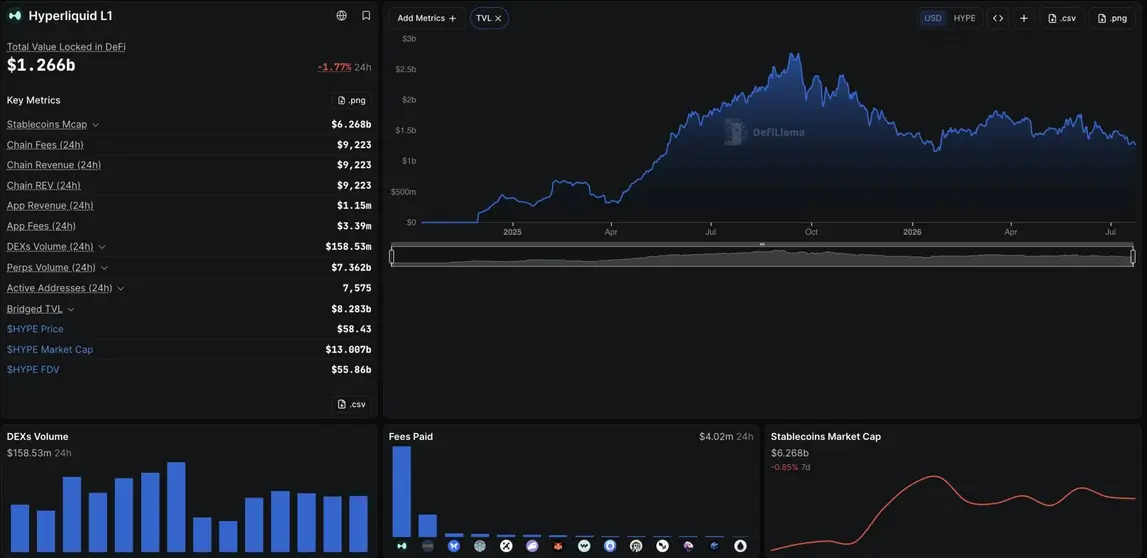Open the $HYPE Market Cap link
The image size is (1147, 558).
pos(50,350)
